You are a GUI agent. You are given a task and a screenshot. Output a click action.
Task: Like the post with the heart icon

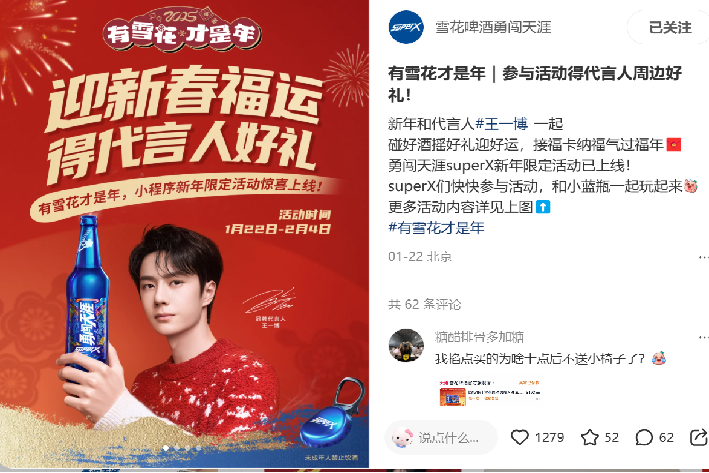click(x=520, y=437)
